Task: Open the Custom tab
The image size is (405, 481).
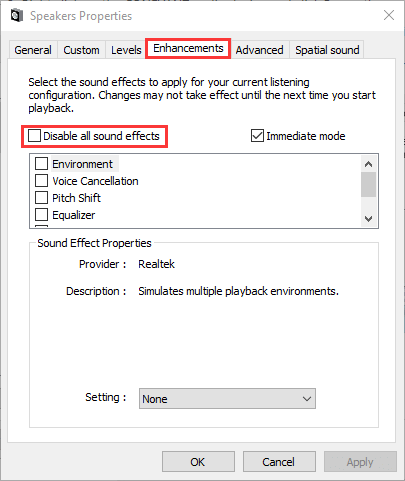Action: tap(81, 50)
